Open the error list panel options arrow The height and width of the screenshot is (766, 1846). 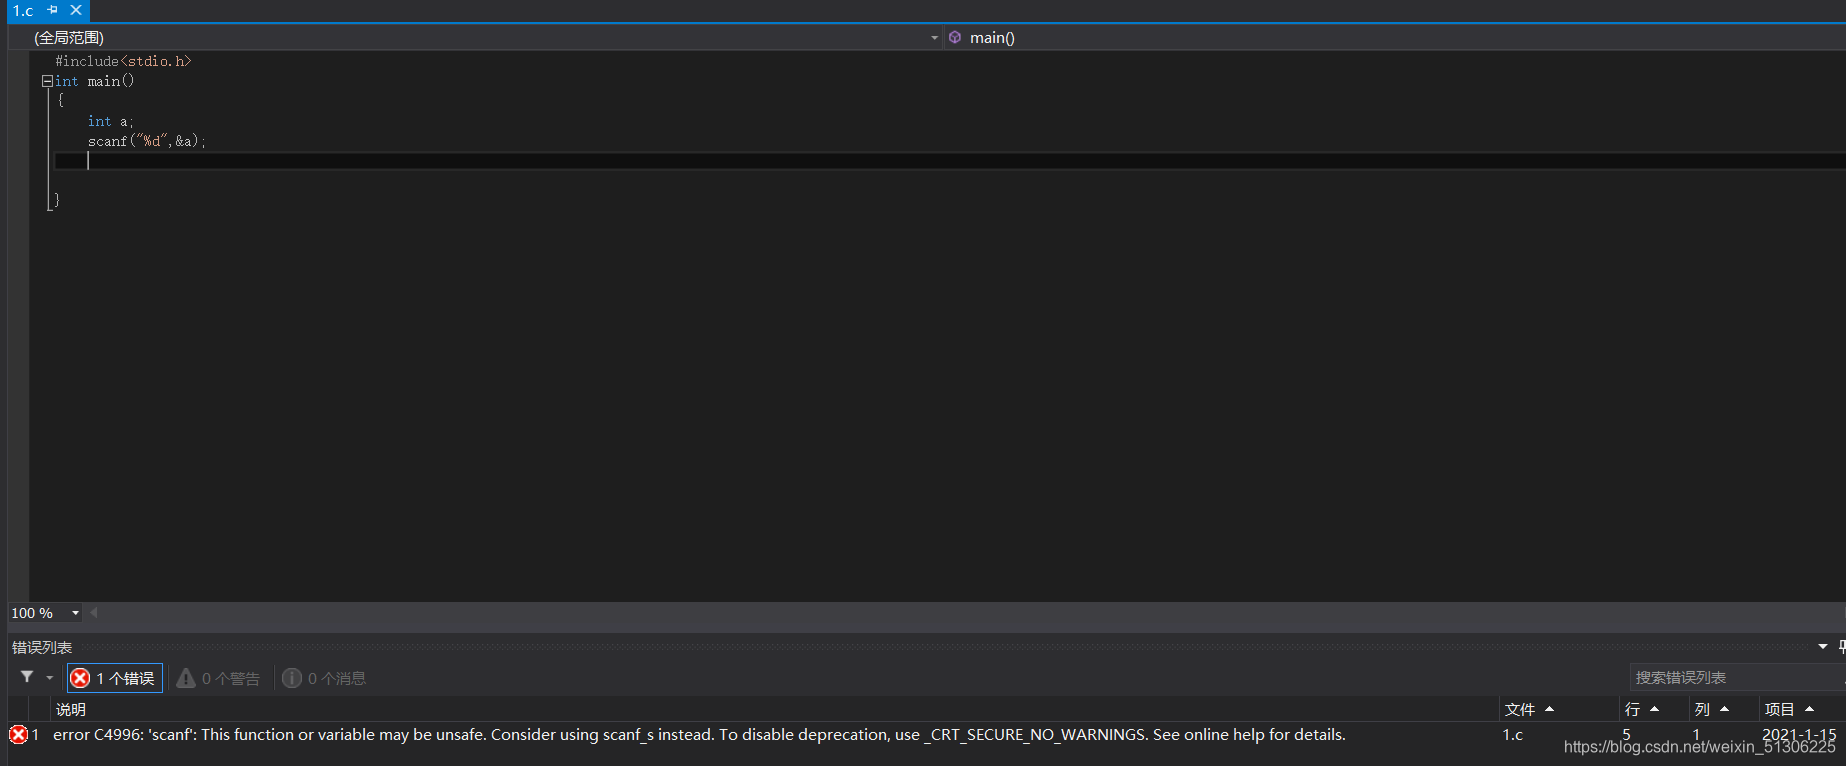coord(1823,647)
